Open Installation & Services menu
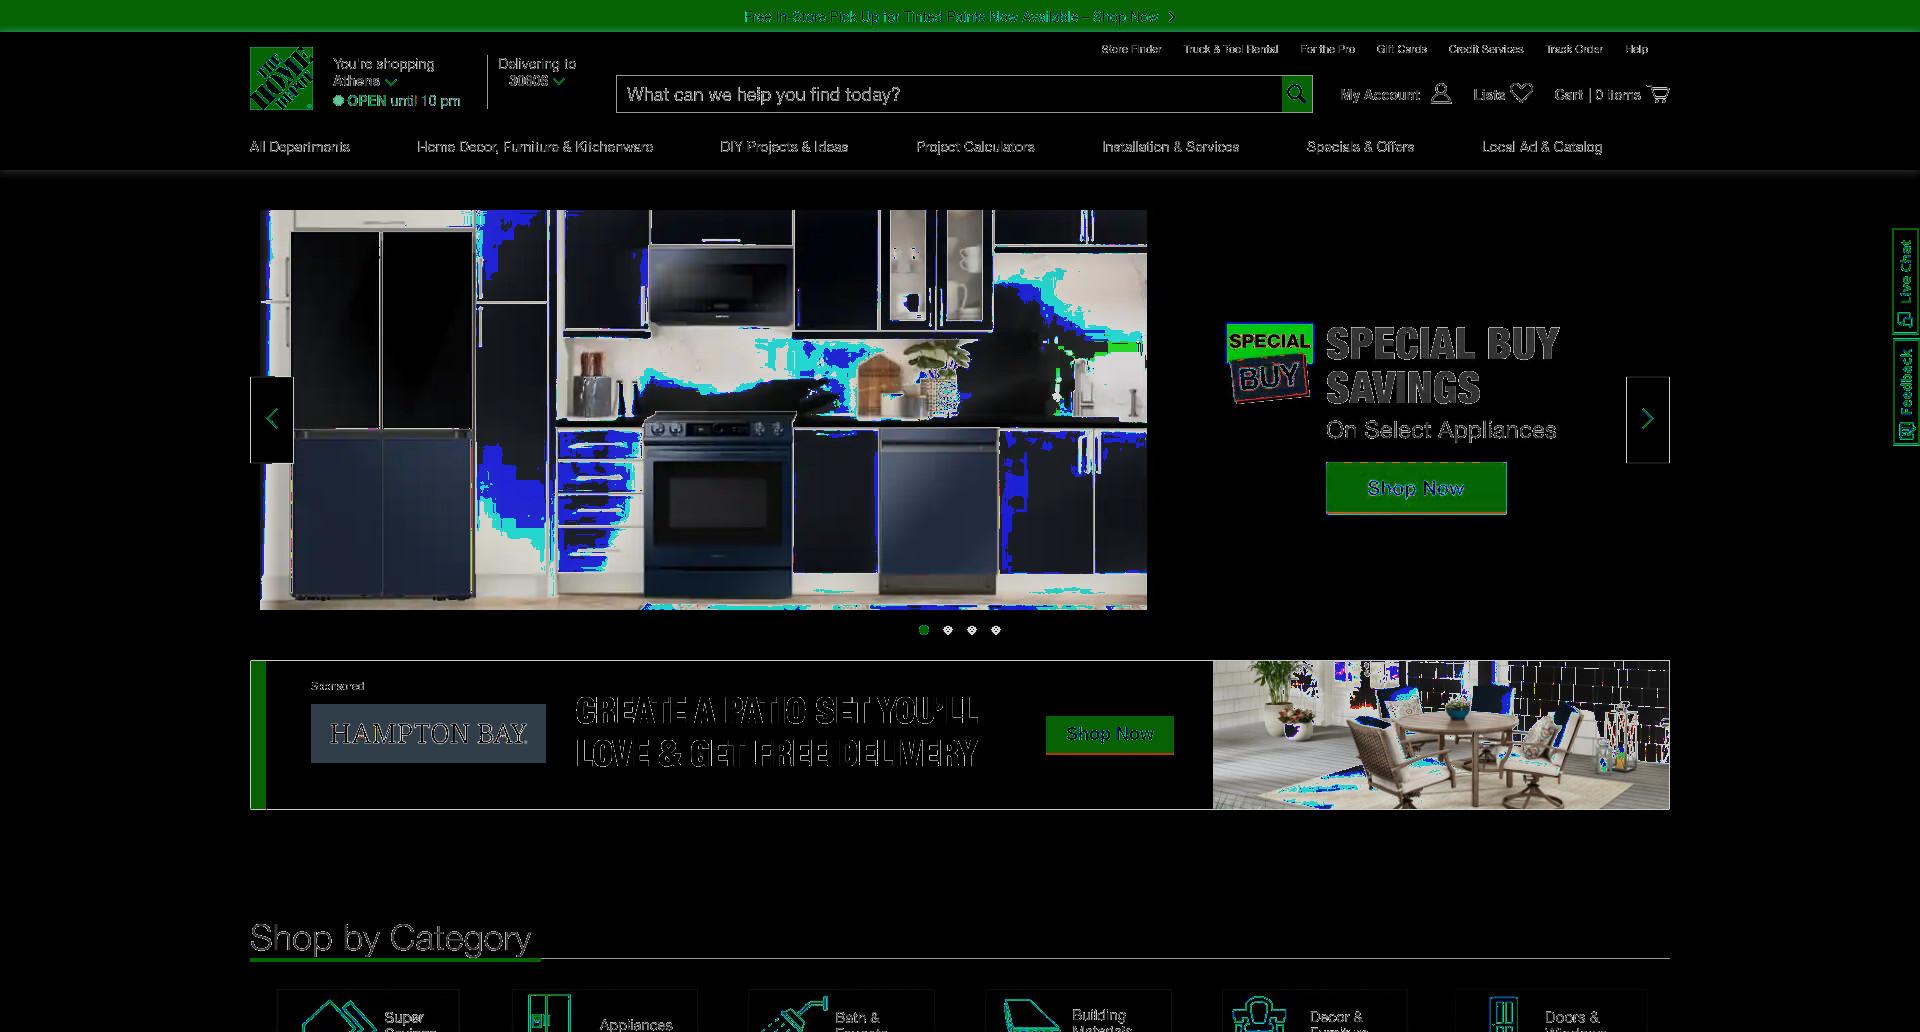Image resolution: width=1920 pixels, height=1032 pixels. click(1170, 147)
